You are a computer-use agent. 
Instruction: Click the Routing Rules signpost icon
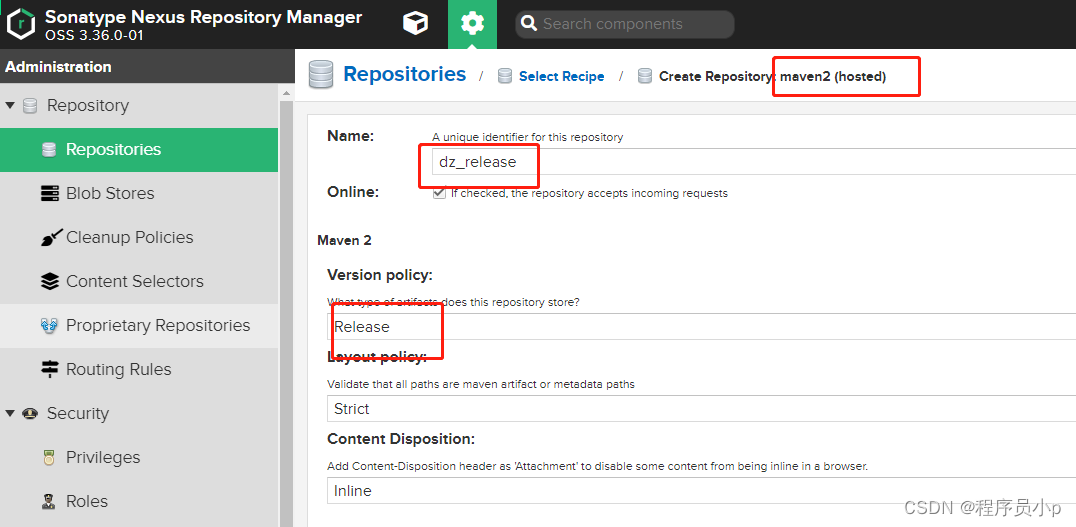tap(49, 369)
